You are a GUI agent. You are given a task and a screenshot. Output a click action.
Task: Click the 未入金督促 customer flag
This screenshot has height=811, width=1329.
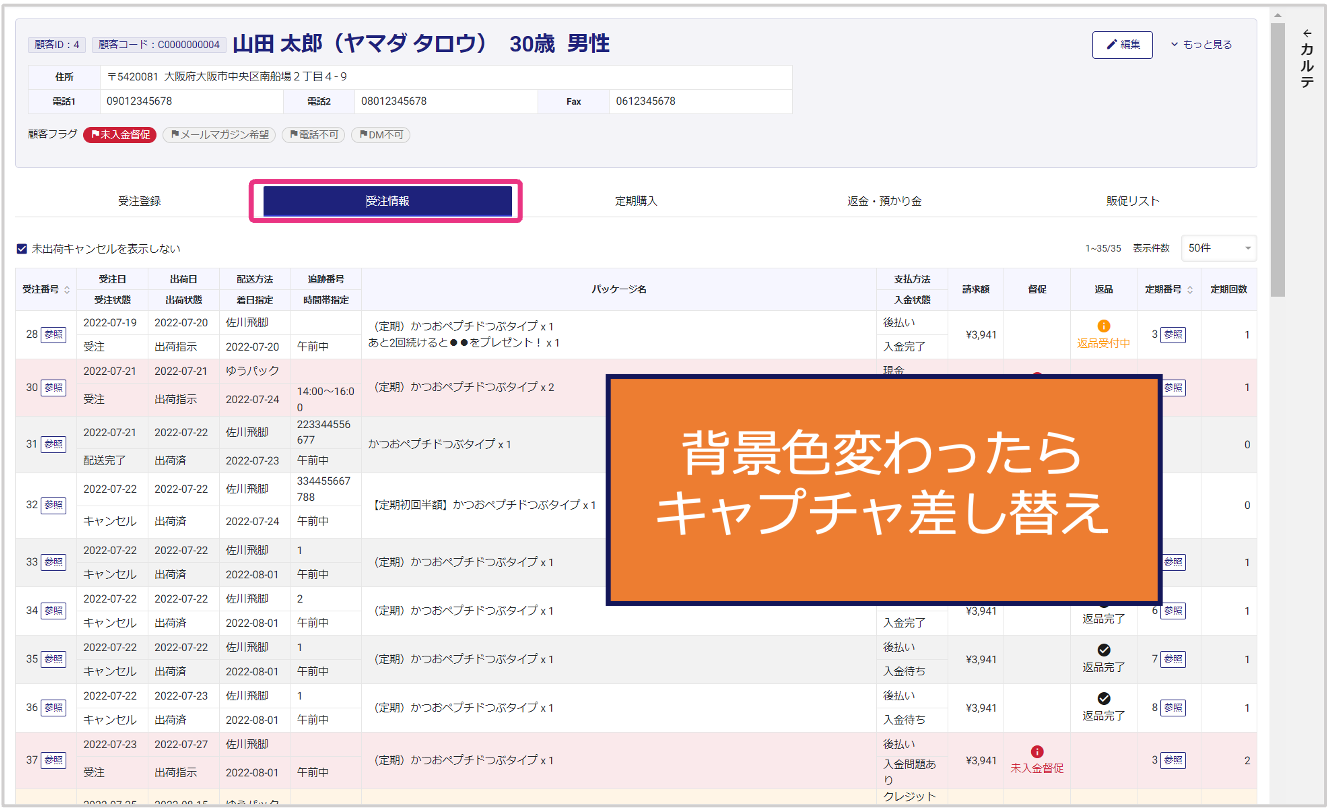(120, 135)
